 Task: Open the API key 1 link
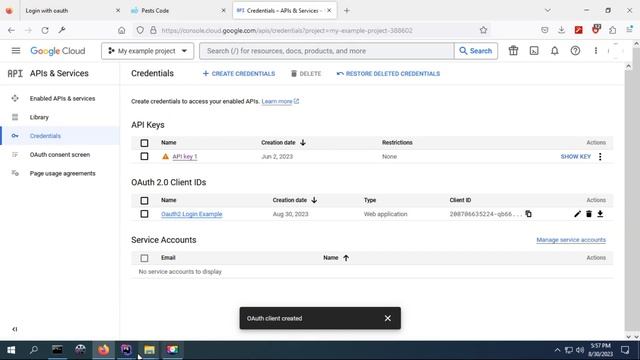click(x=184, y=156)
